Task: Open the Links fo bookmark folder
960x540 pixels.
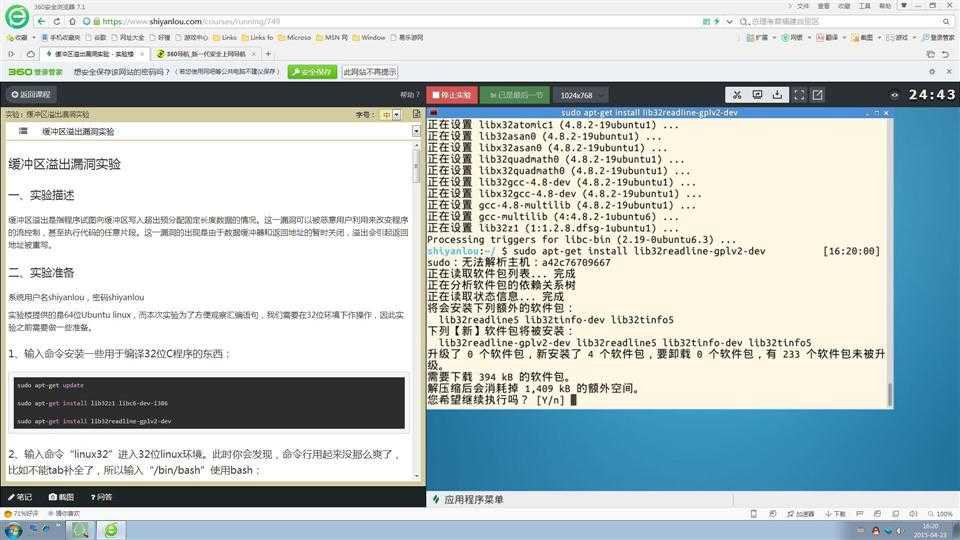Action: pyautogui.click(x=257, y=37)
